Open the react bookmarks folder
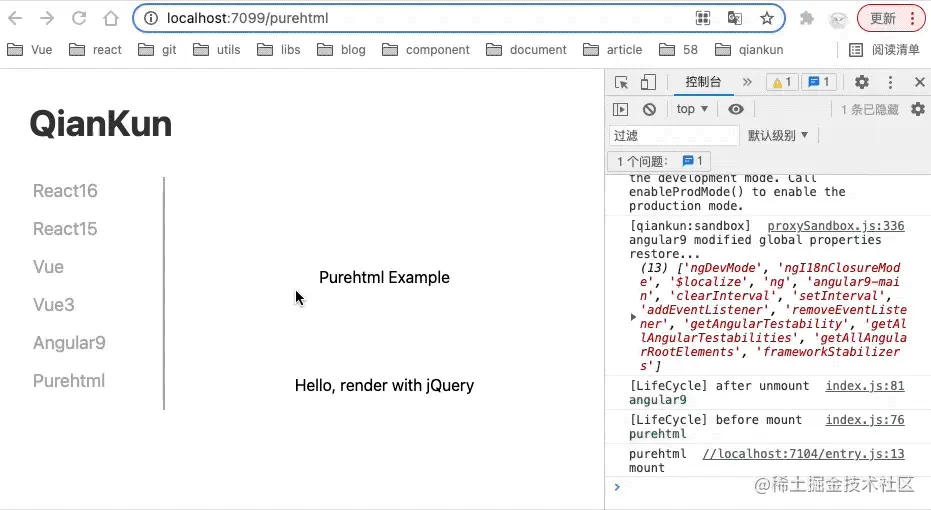 coord(95,50)
